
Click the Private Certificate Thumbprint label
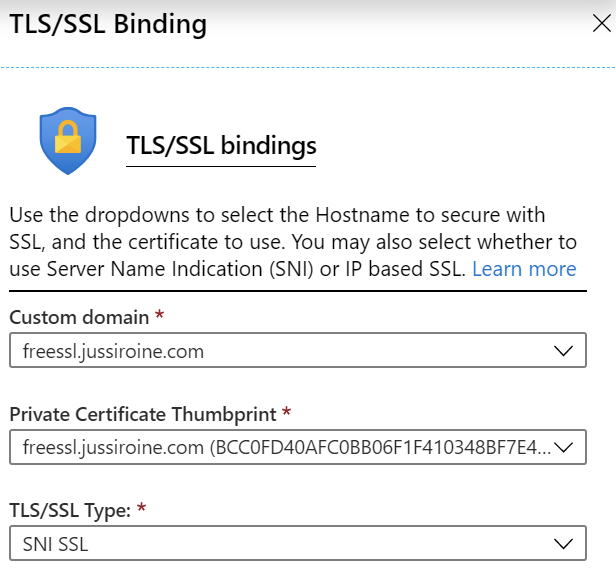143,414
